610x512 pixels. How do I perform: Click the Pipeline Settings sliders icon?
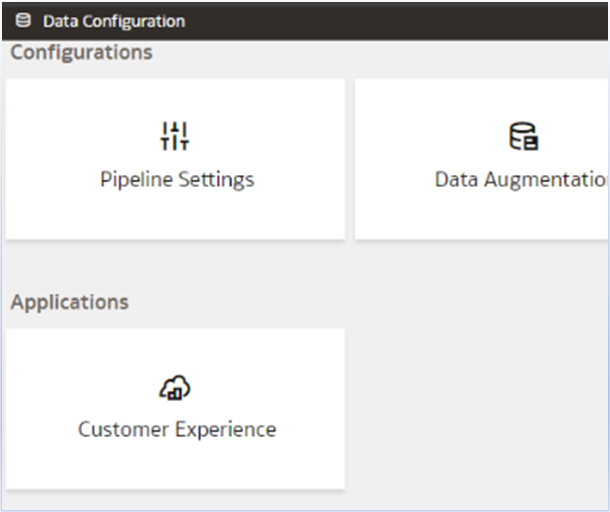[175, 136]
